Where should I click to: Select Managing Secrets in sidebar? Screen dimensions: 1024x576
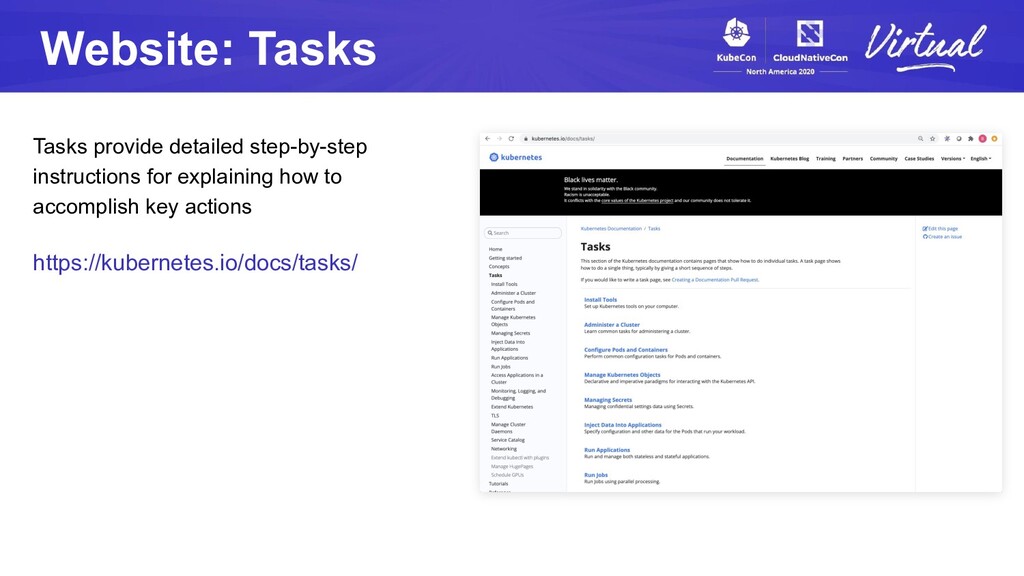[511, 333]
